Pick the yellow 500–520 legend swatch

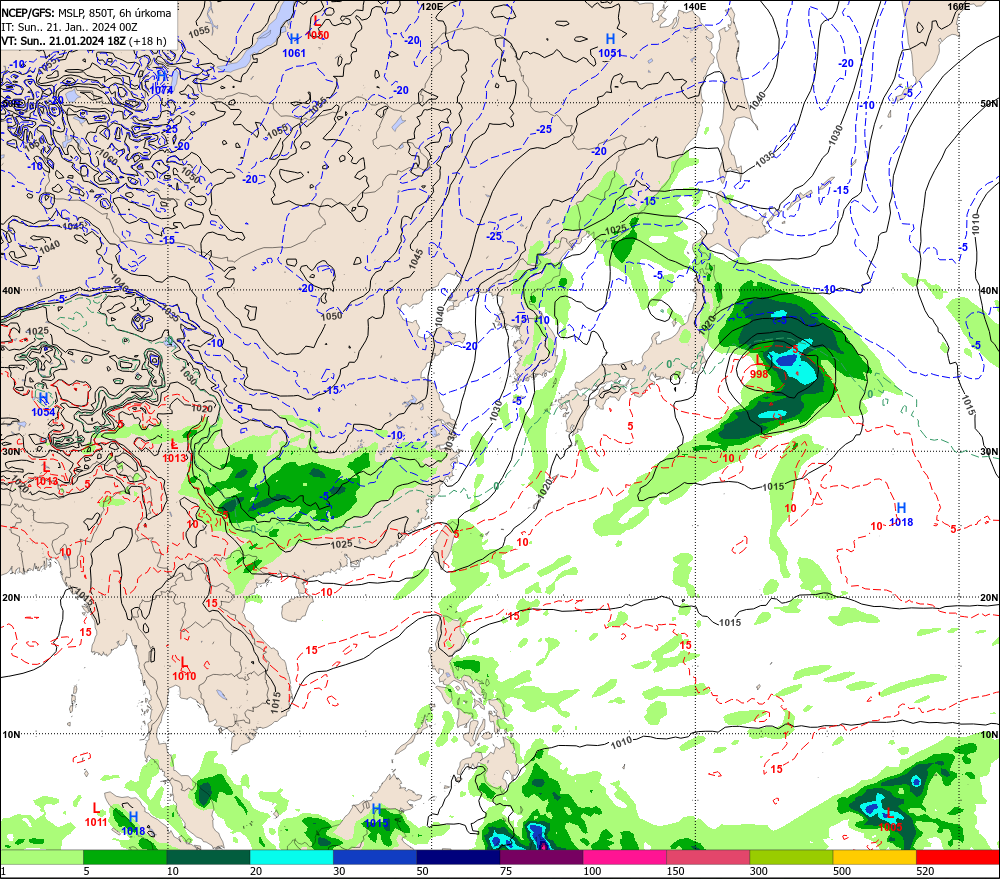874,857
